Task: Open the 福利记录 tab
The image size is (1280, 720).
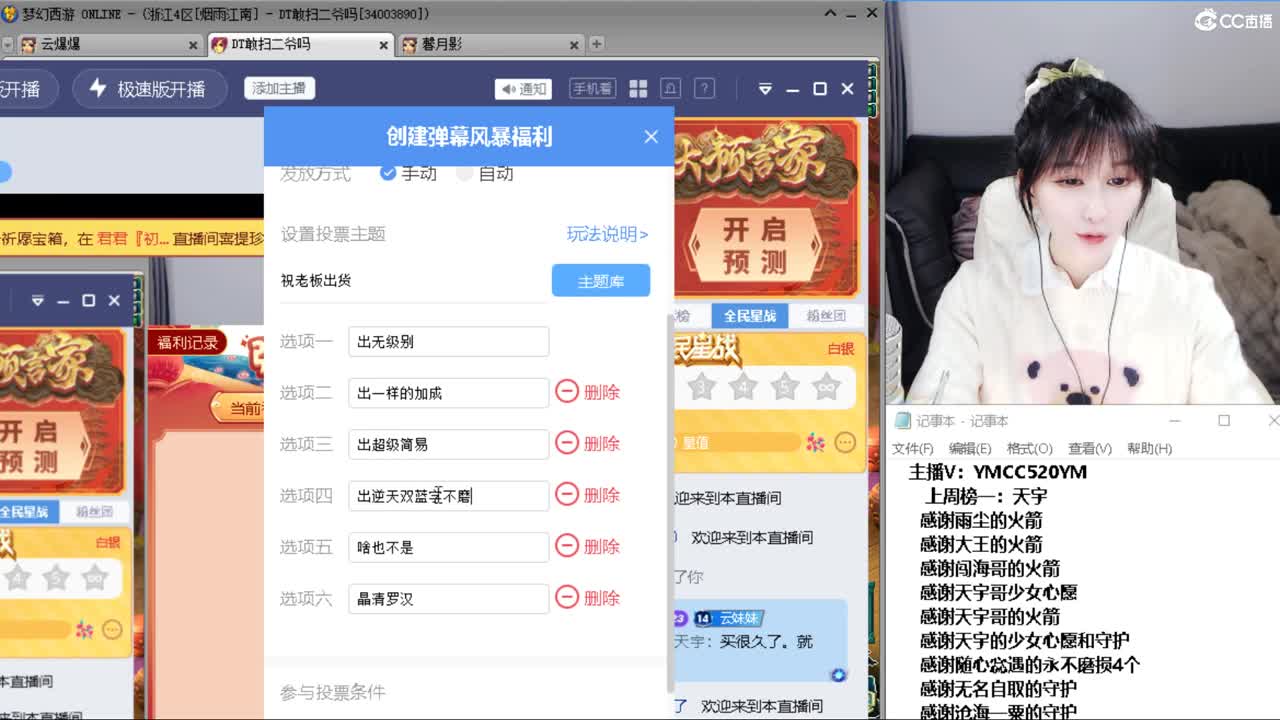Action: 188,343
